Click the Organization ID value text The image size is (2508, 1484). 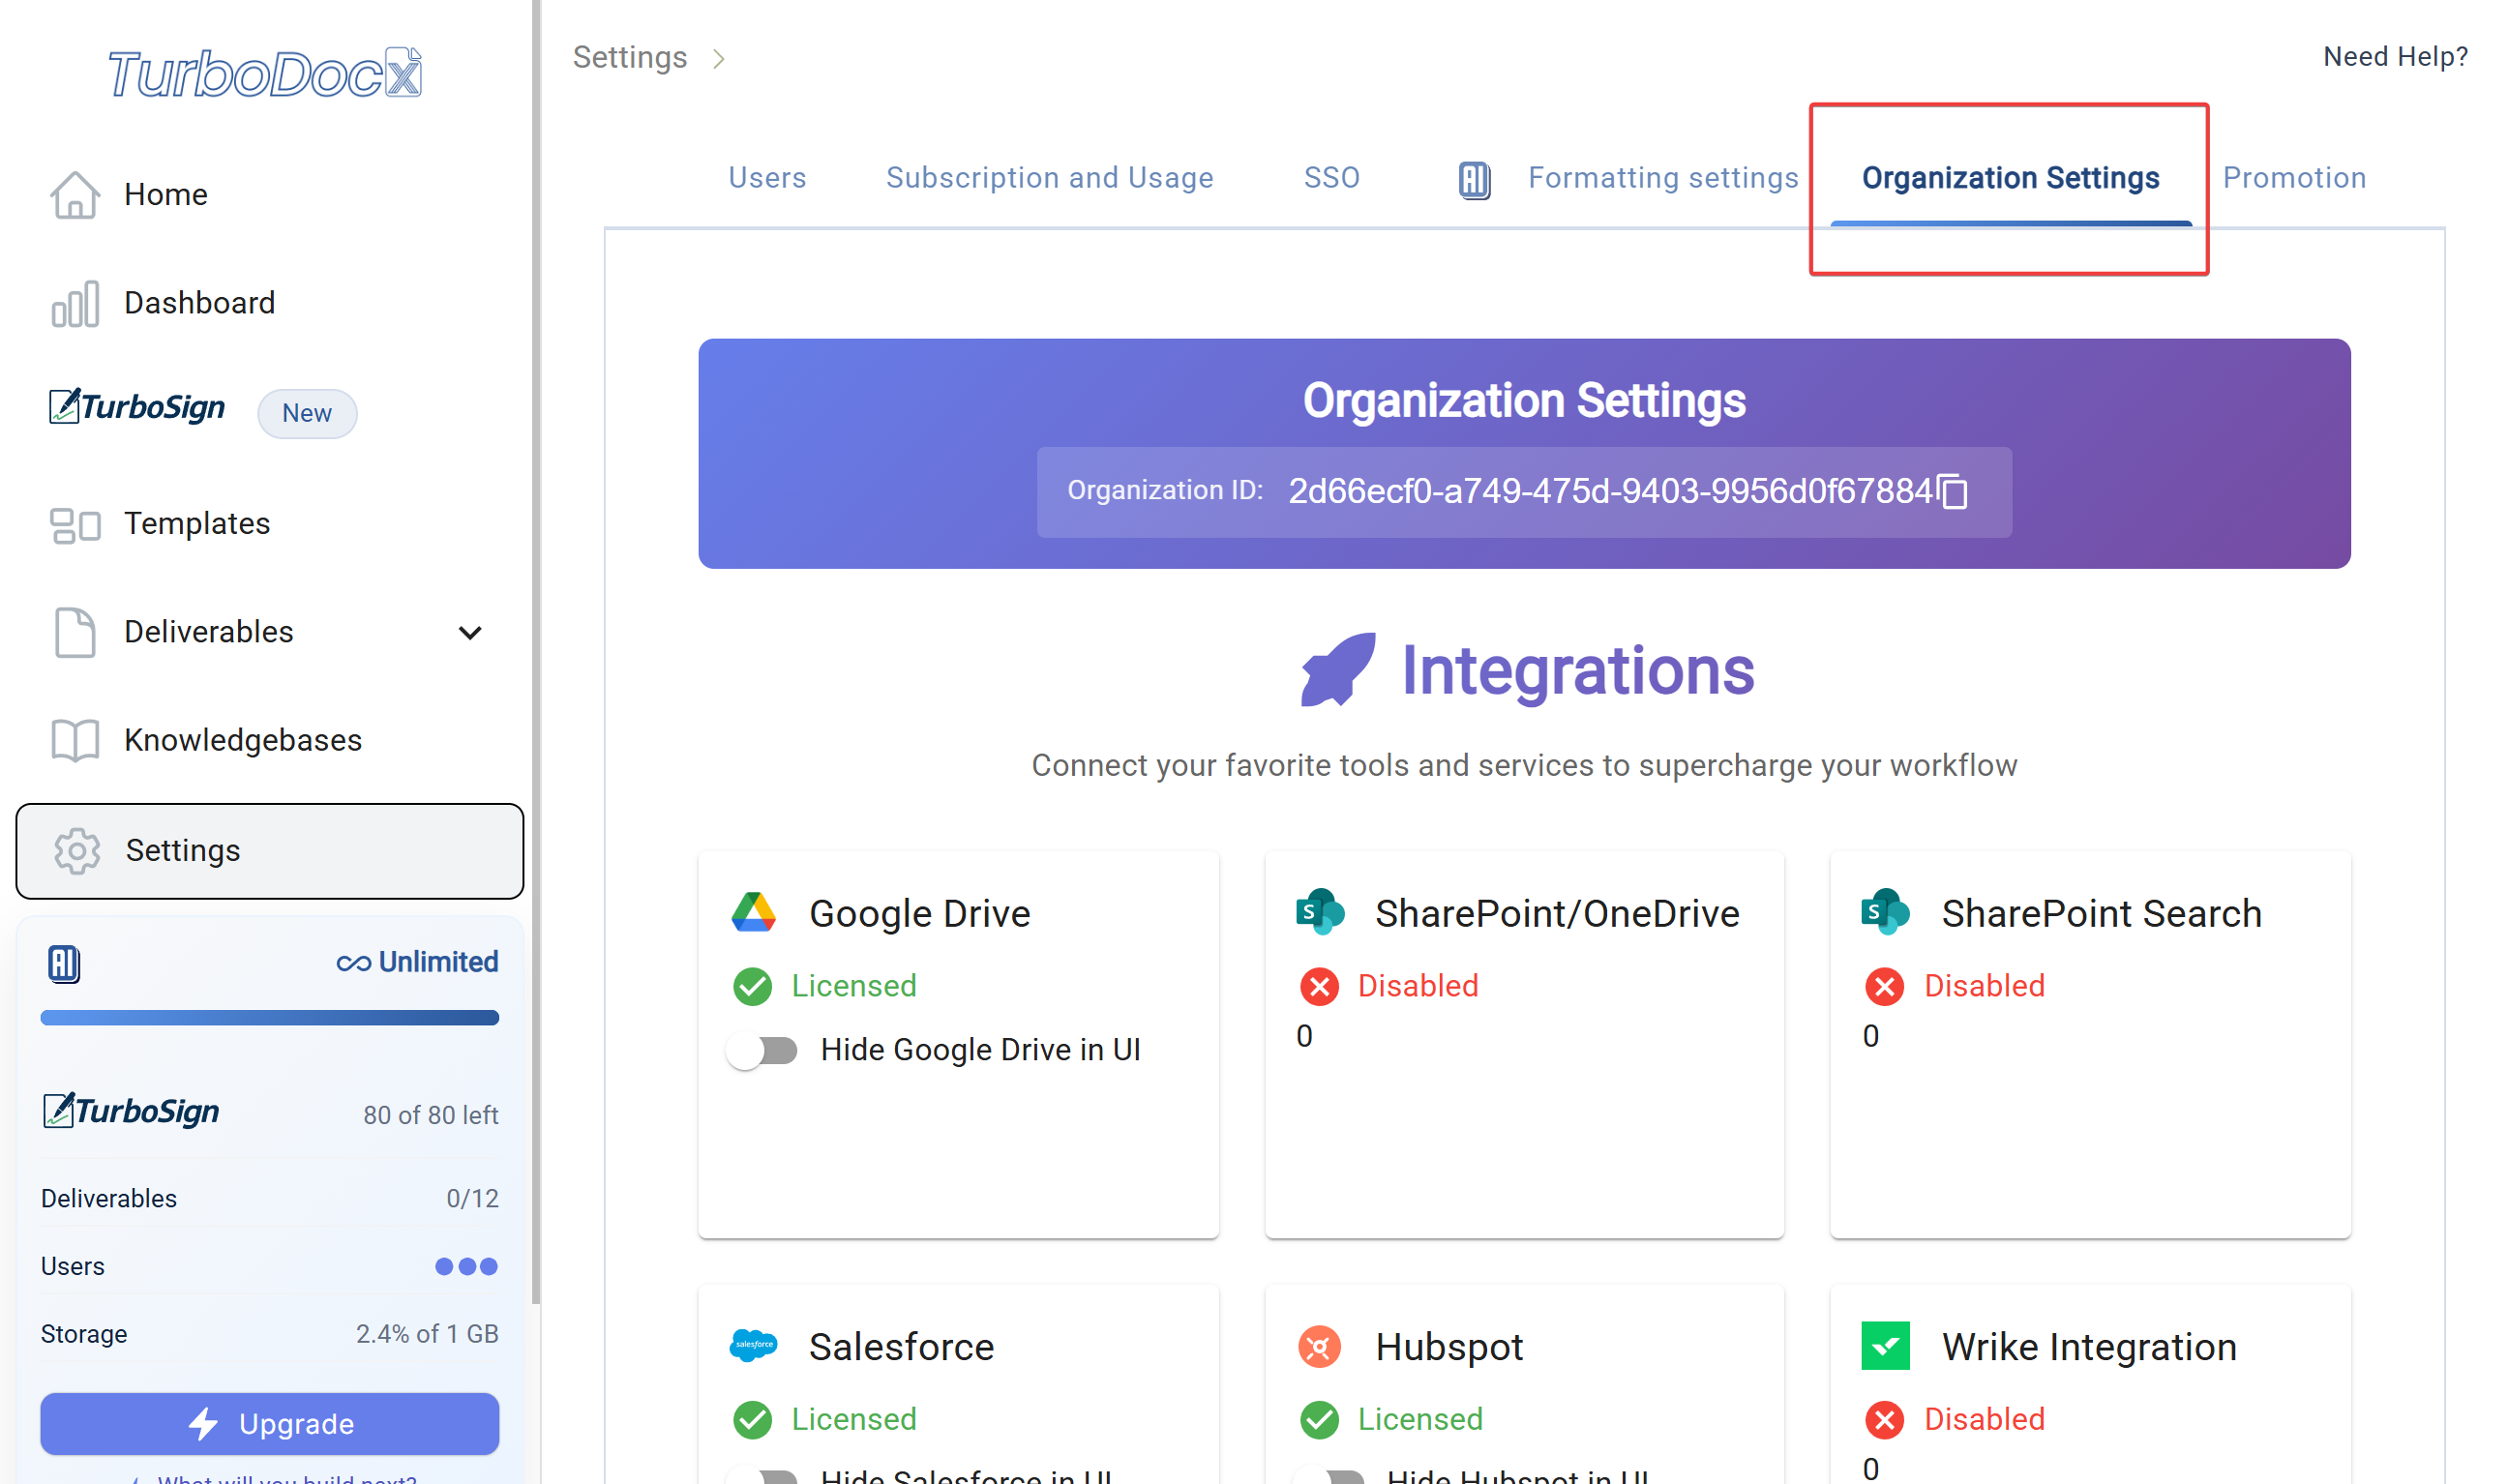(x=1609, y=491)
